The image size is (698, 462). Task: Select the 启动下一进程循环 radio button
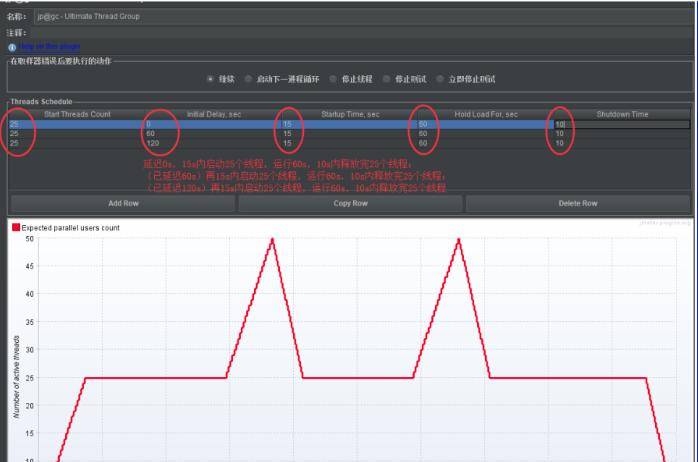point(248,79)
